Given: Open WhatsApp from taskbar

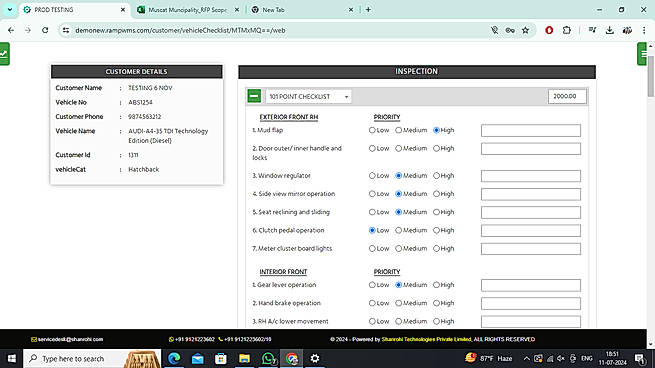Looking at the screenshot, I should coord(268,358).
